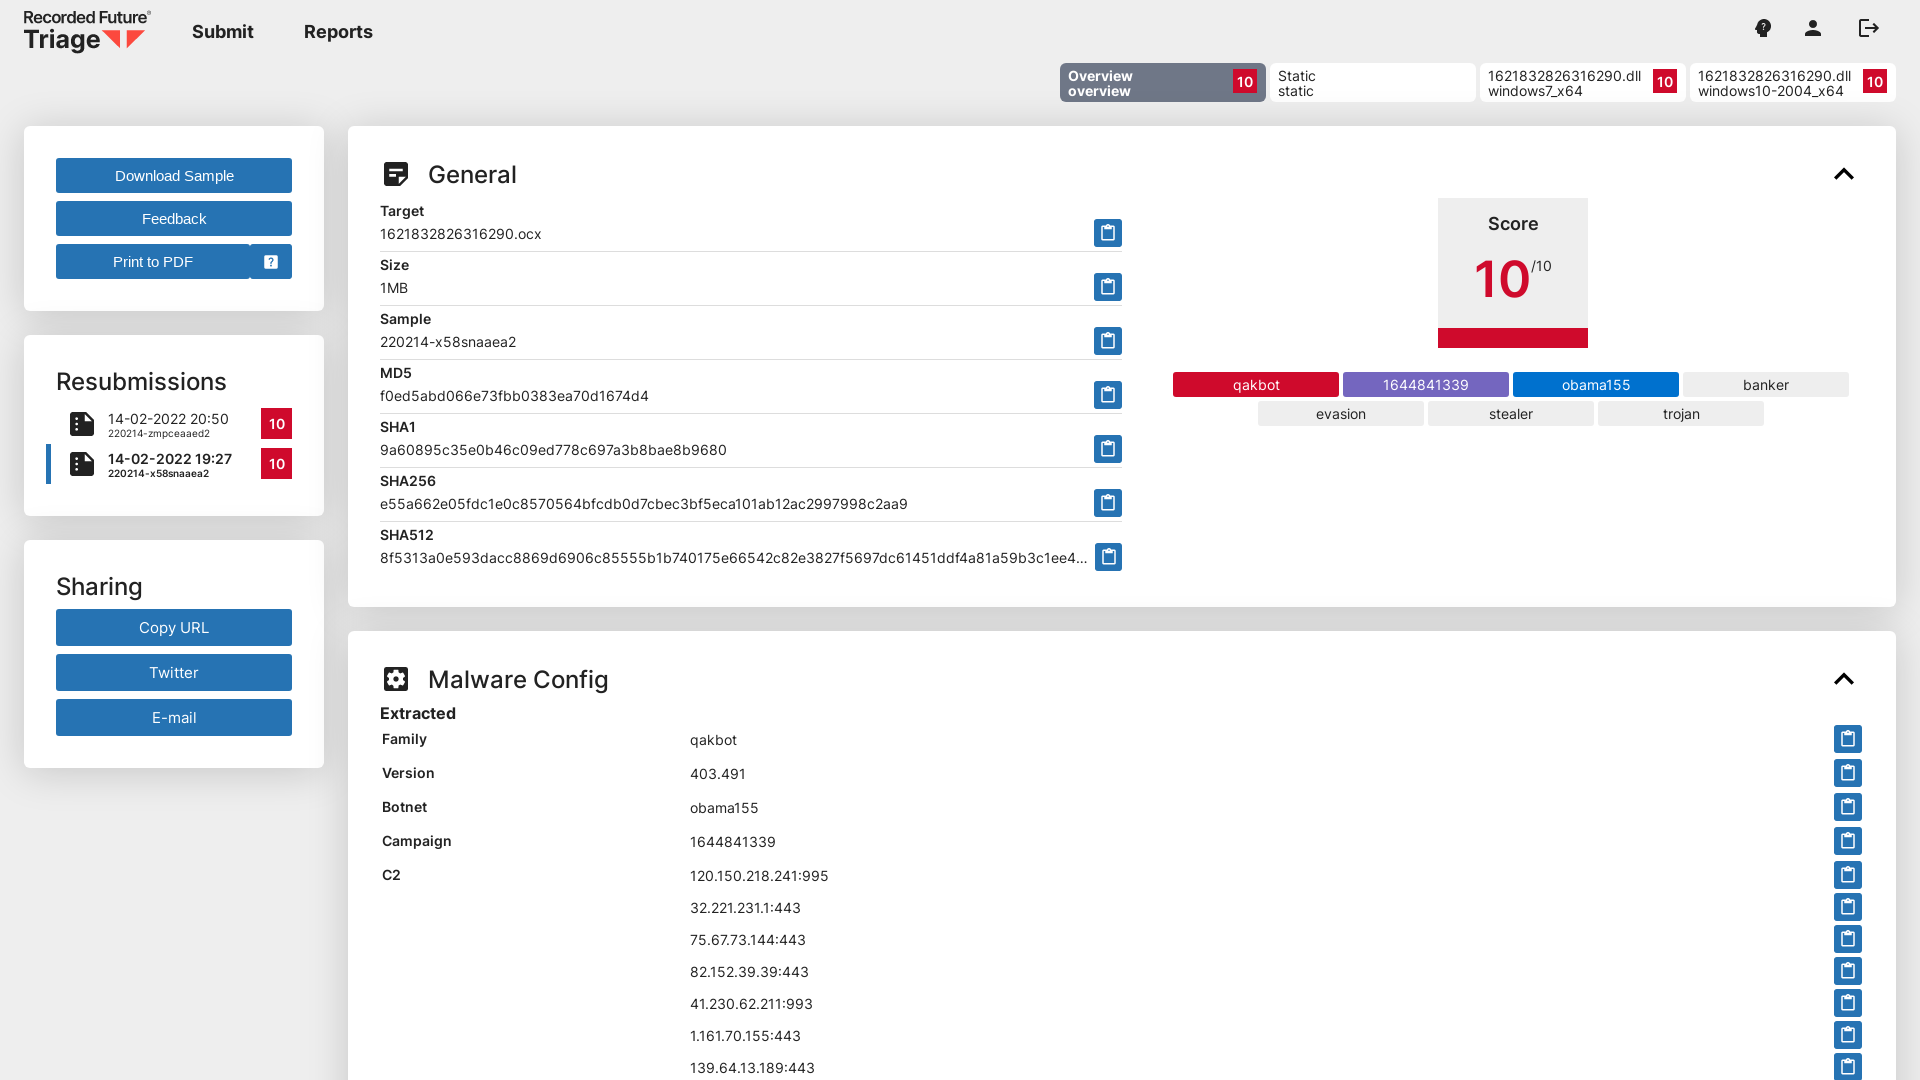This screenshot has width=1920, height=1080.
Task: Open resubmission 220214-zmpceaaed2
Action: pos(170,424)
